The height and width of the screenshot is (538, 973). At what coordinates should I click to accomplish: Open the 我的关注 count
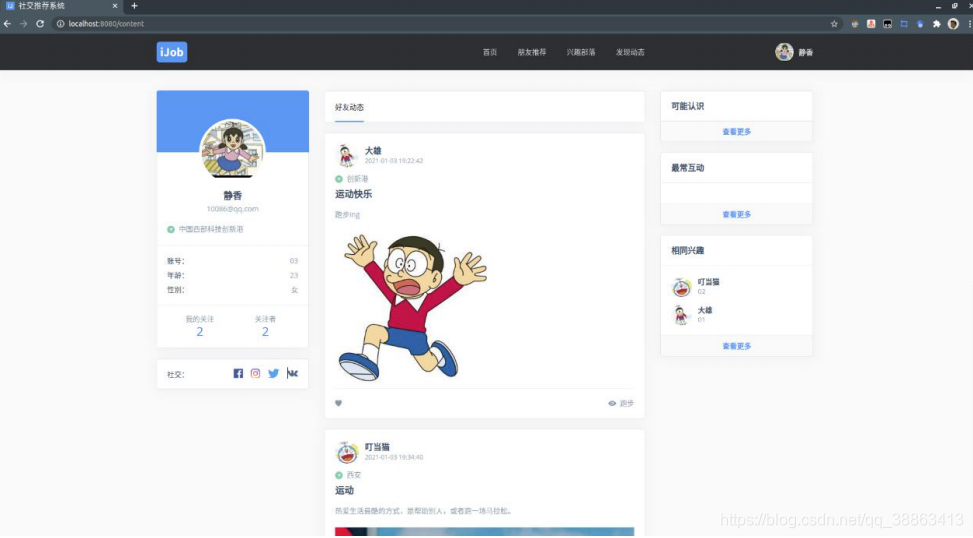[199, 331]
